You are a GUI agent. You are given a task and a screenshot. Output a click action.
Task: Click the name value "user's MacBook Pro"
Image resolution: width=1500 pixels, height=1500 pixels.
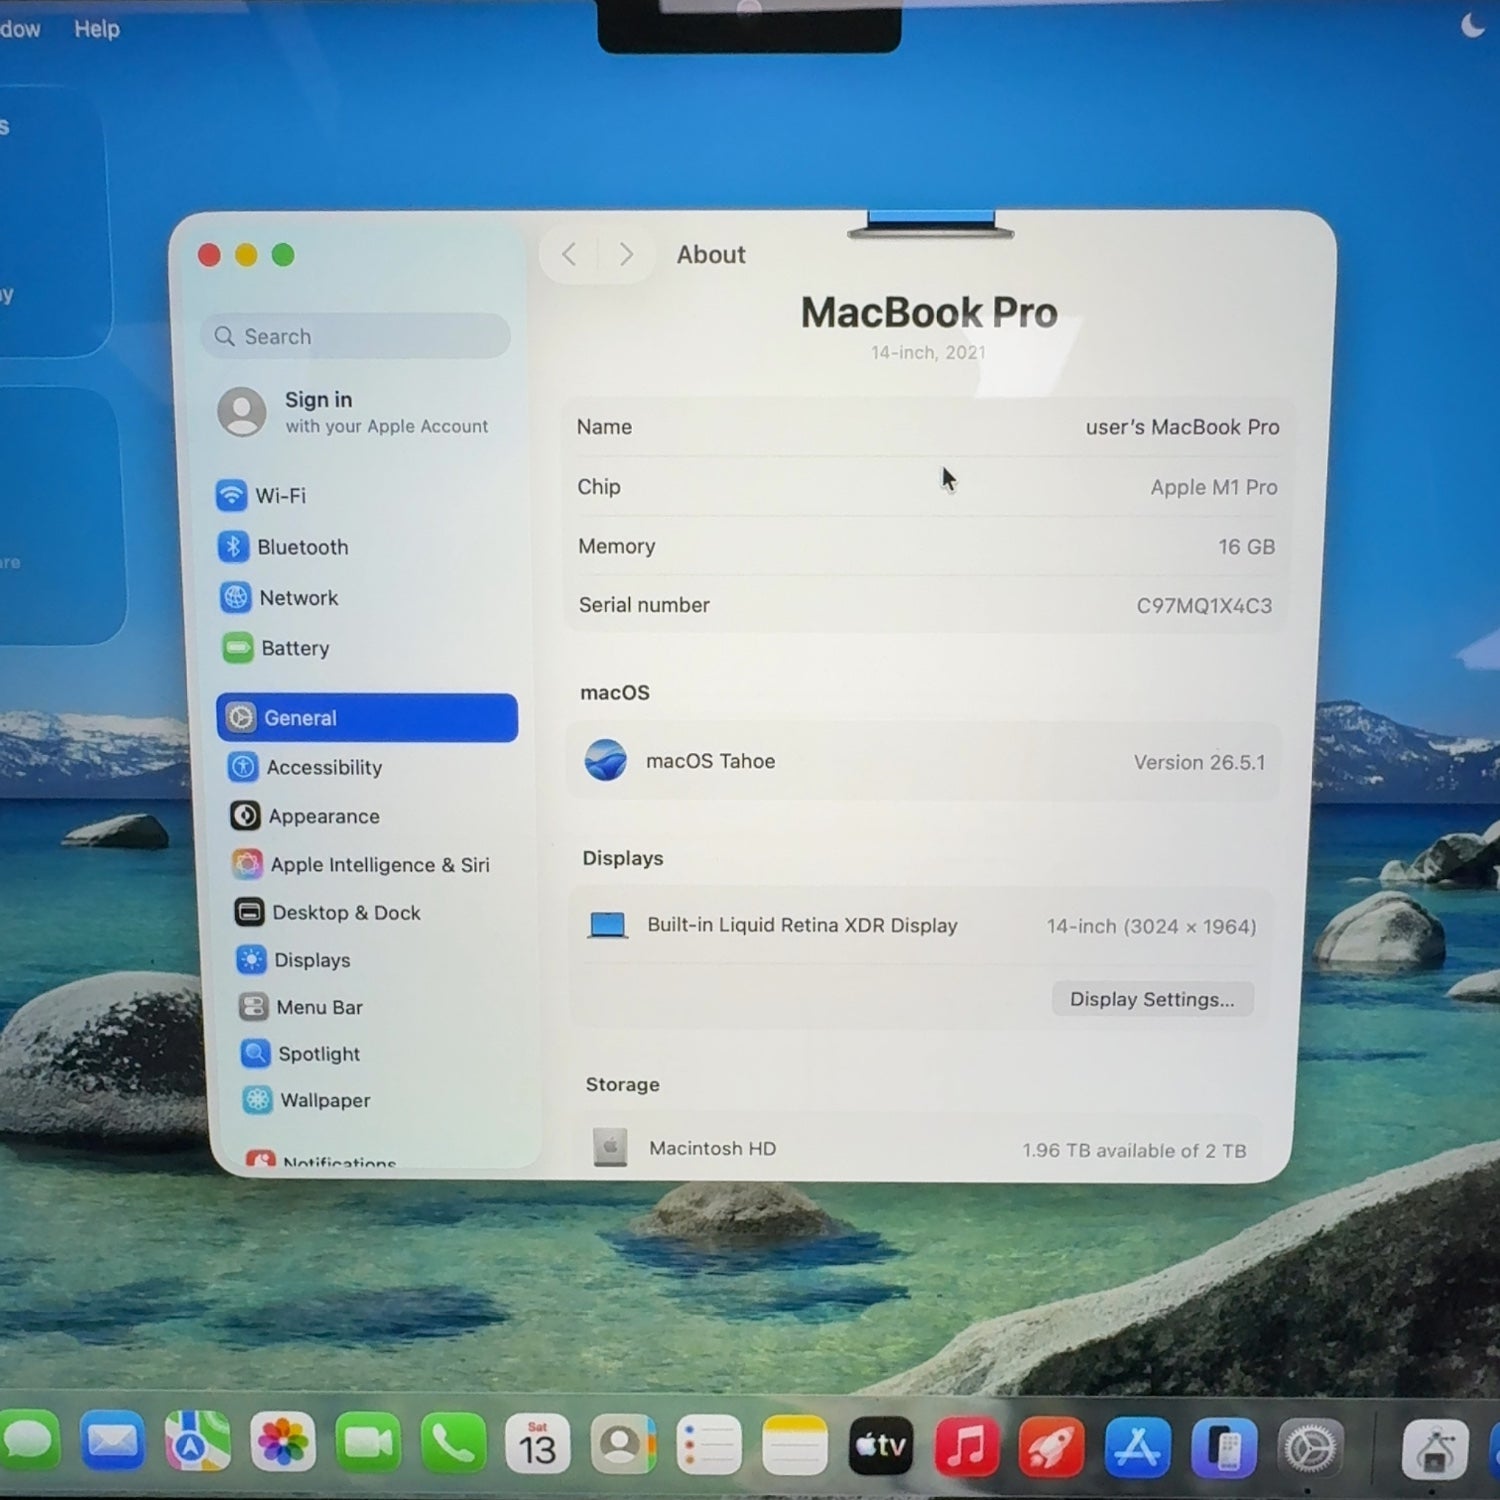point(1183,427)
